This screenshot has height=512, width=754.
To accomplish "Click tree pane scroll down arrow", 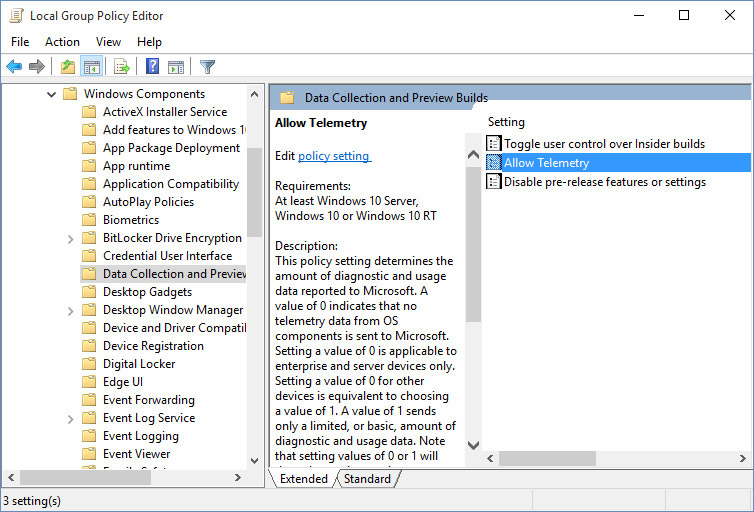I will click(x=254, y=461).
